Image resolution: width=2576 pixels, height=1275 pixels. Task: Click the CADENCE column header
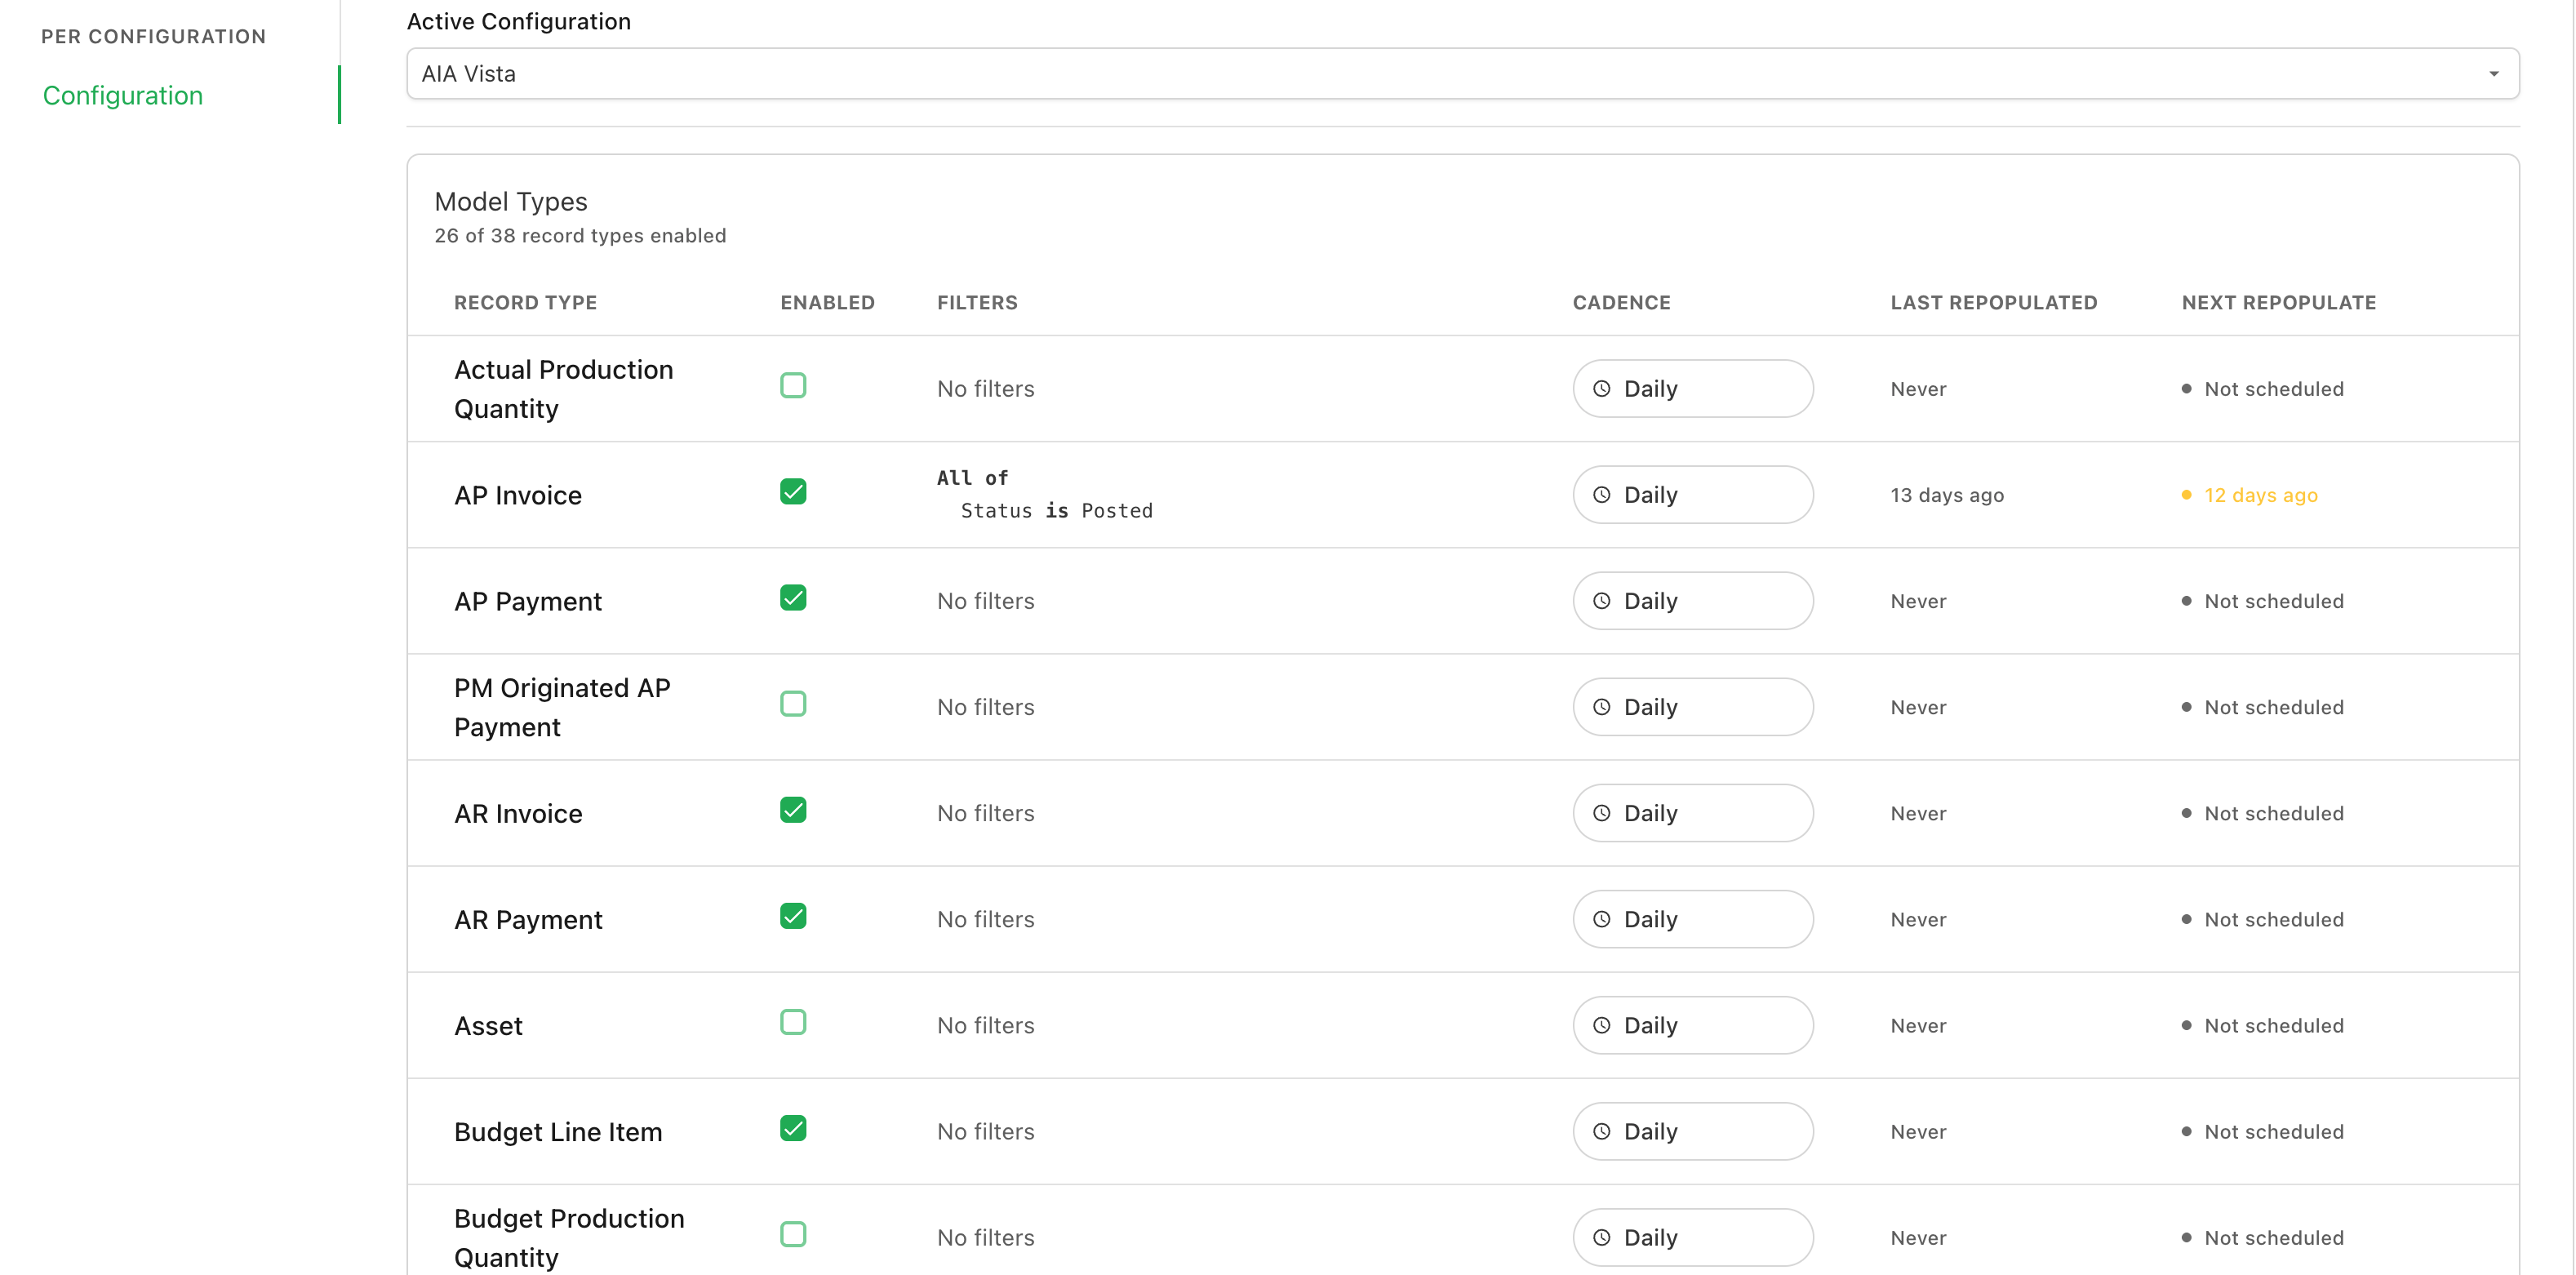click(x=1621, y=302)
